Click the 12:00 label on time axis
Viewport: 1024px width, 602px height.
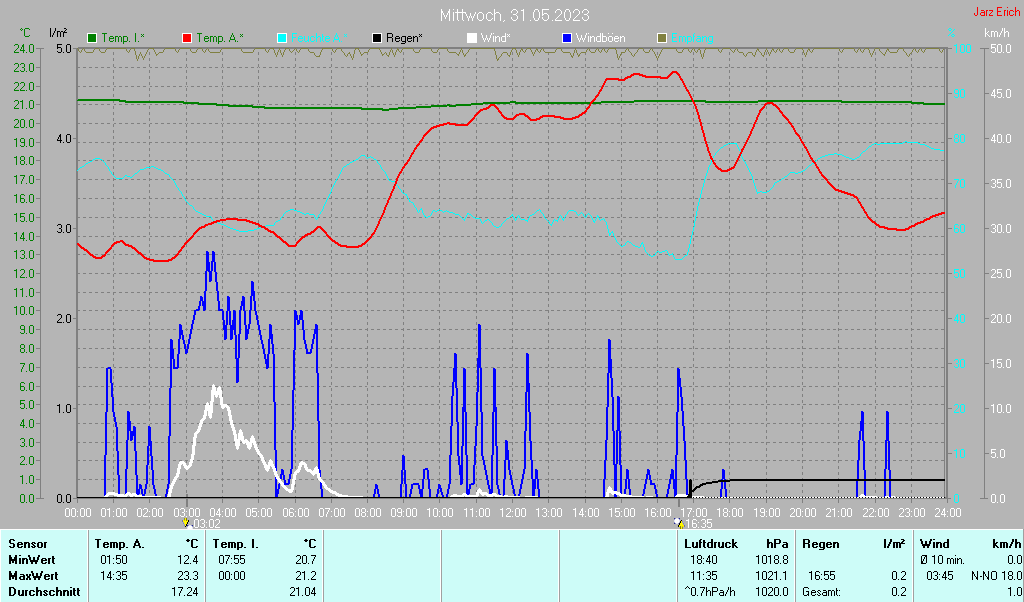(512, 512)
